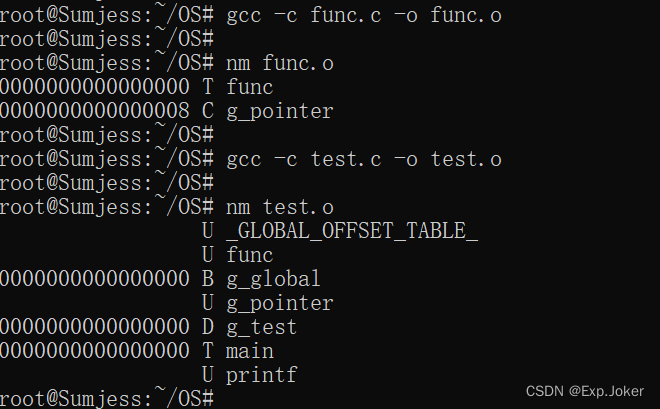Click the printf symbol name
This screenshot has width=660, height=409.
261,375
